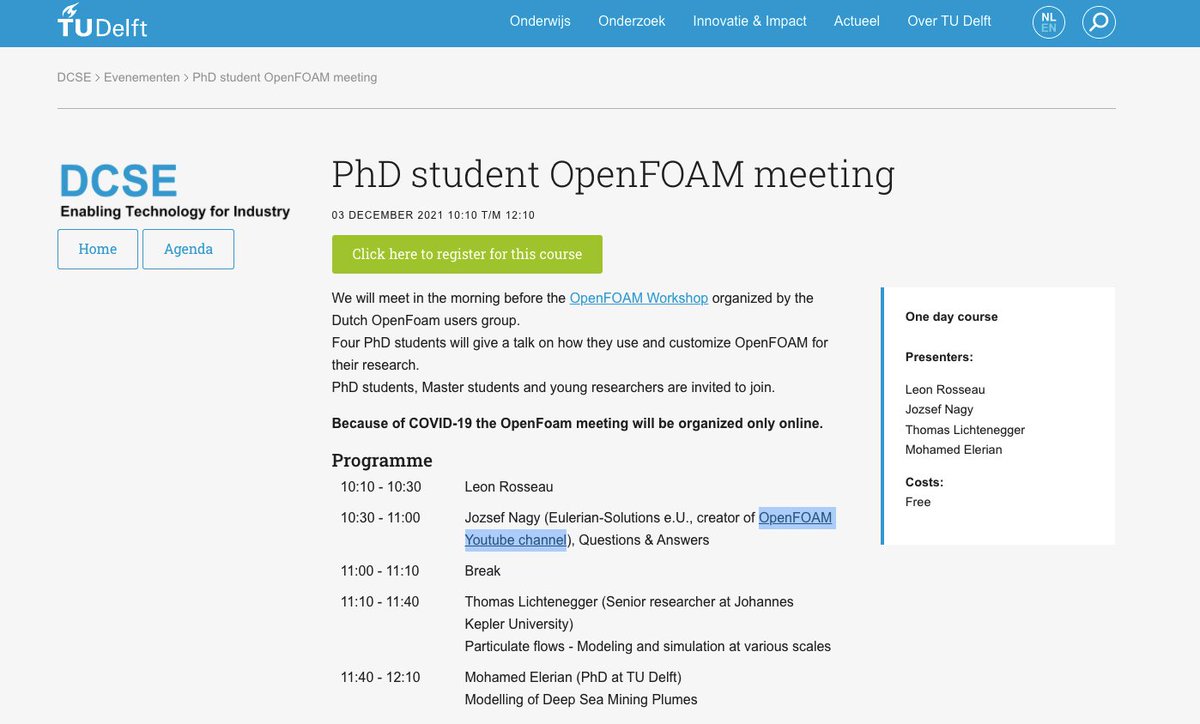Select PhD student OpenFOAM meeting breadcrumb
The width and height of the screenshot is (1200, 724).
[285, 77]
